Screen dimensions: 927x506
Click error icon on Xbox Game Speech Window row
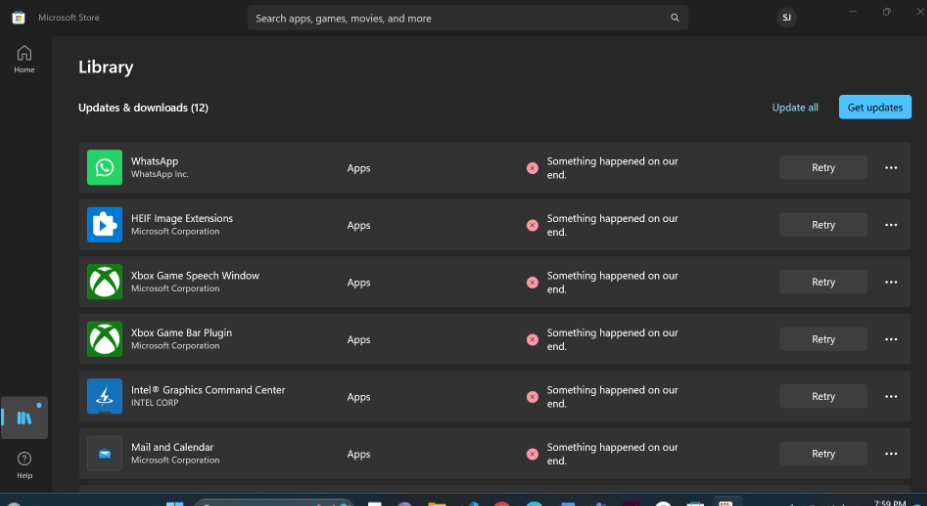tap(533, 283)
